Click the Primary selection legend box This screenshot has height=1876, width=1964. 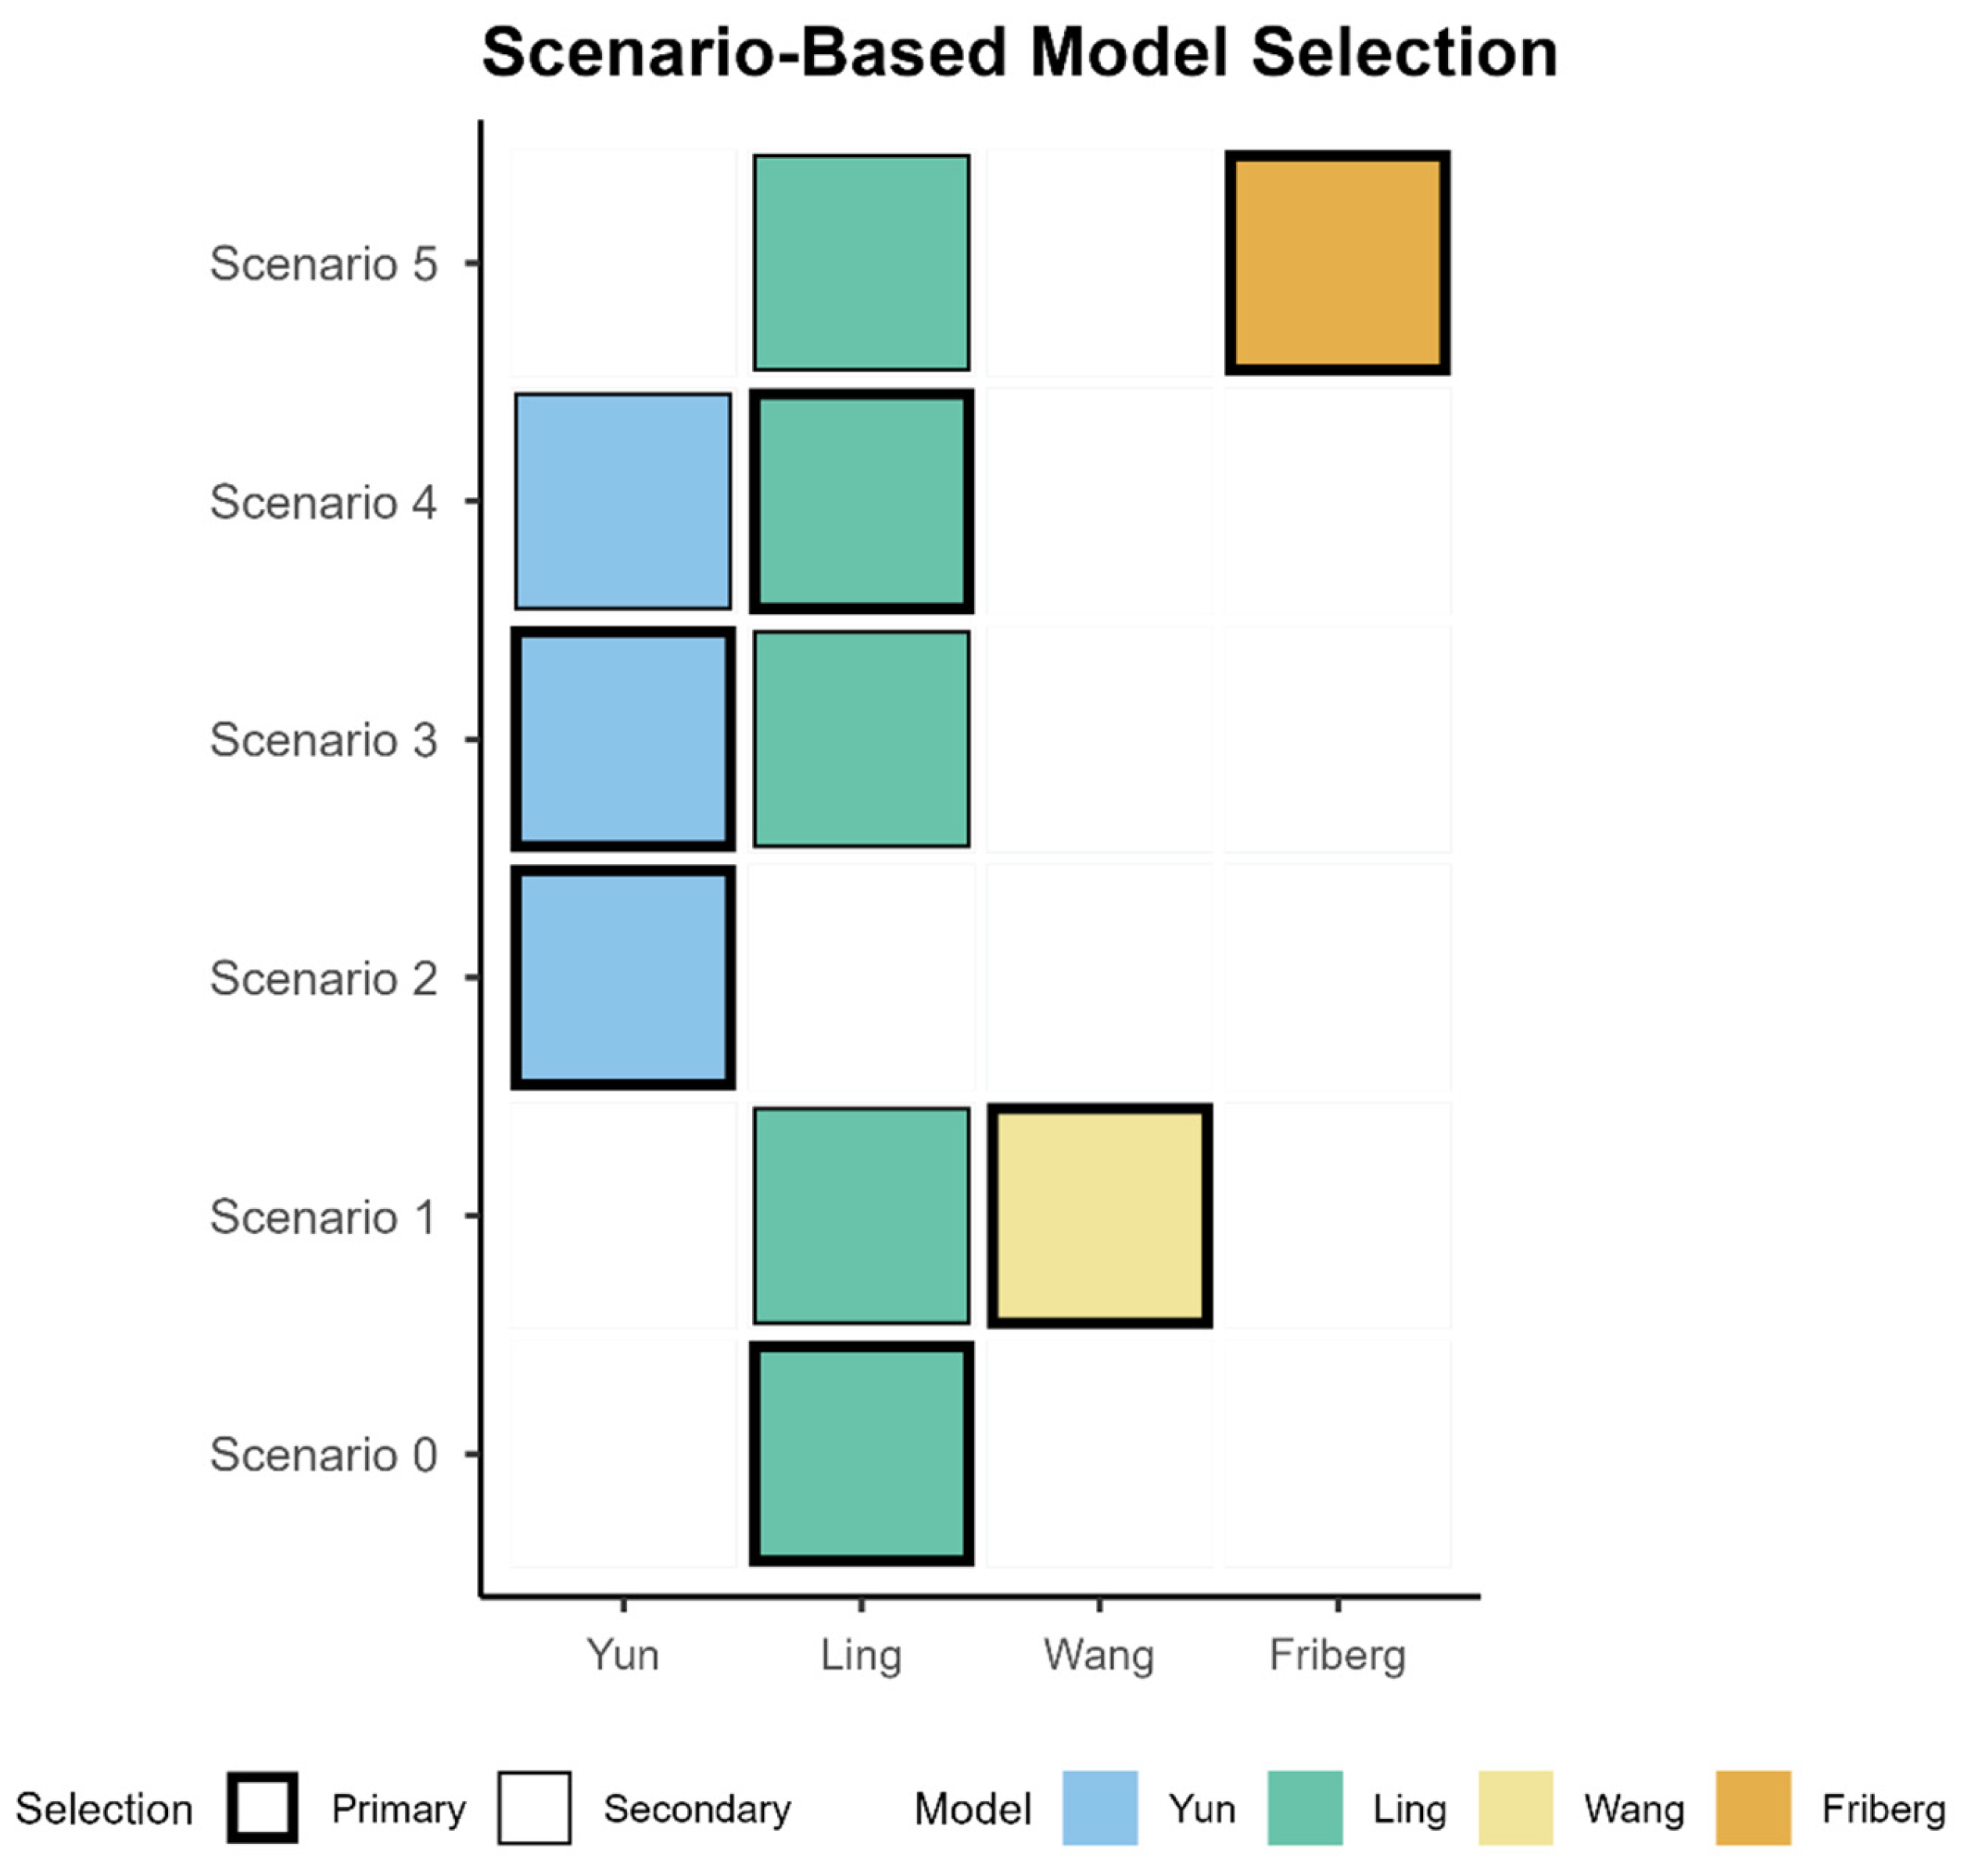(x=262, y=1808)
